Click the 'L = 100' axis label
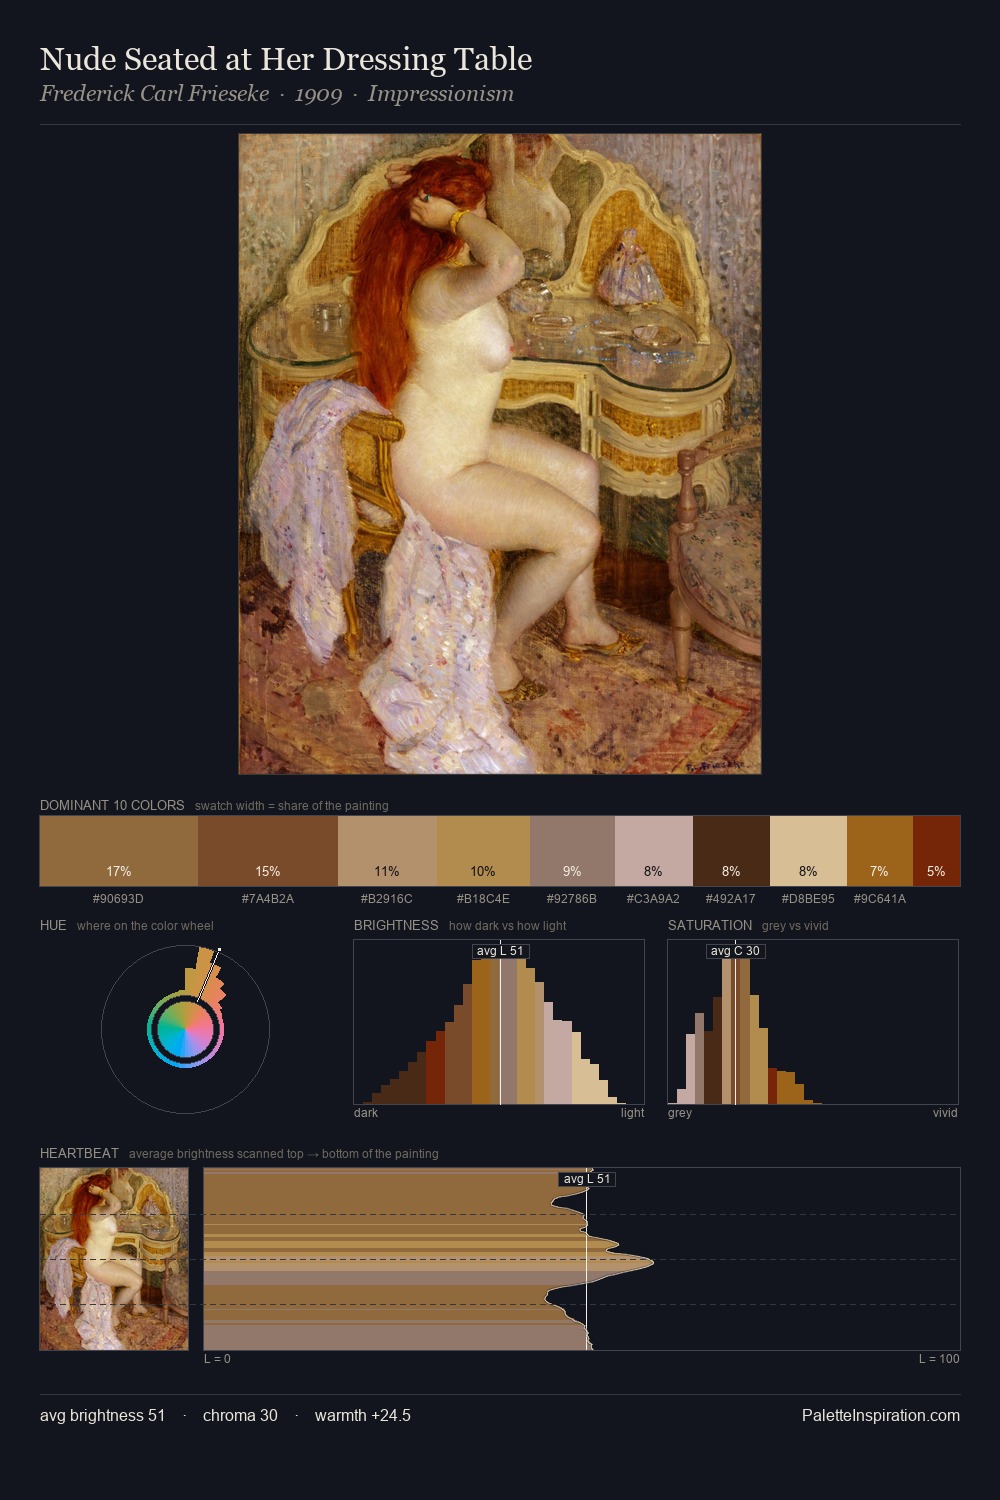 tap(939, 1359)
